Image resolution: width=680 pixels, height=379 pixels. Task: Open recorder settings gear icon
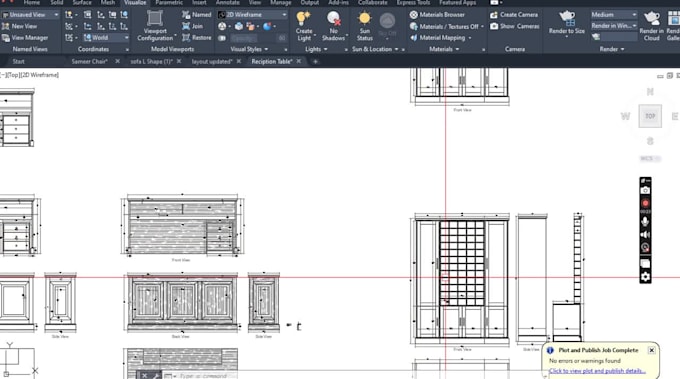[645, 277]
